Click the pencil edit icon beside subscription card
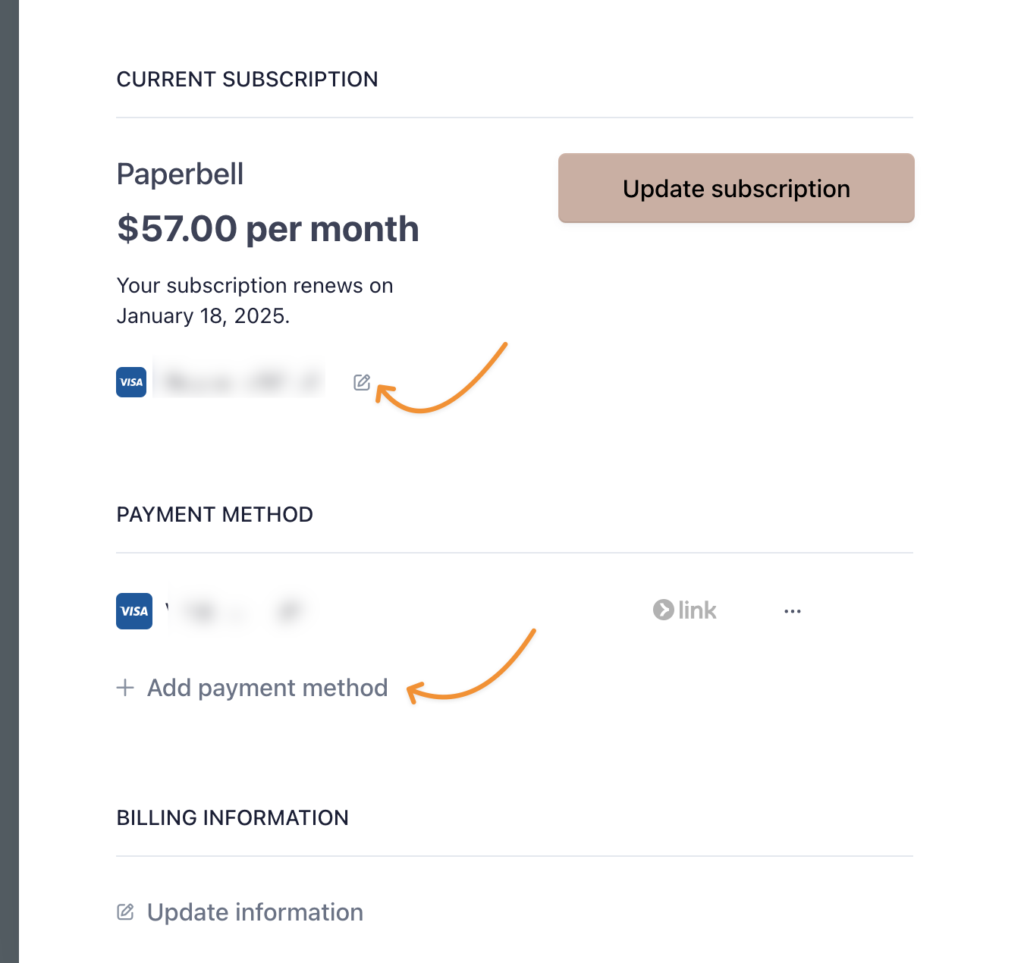This screenshot has width=1024, height=963. pos(362,382)
